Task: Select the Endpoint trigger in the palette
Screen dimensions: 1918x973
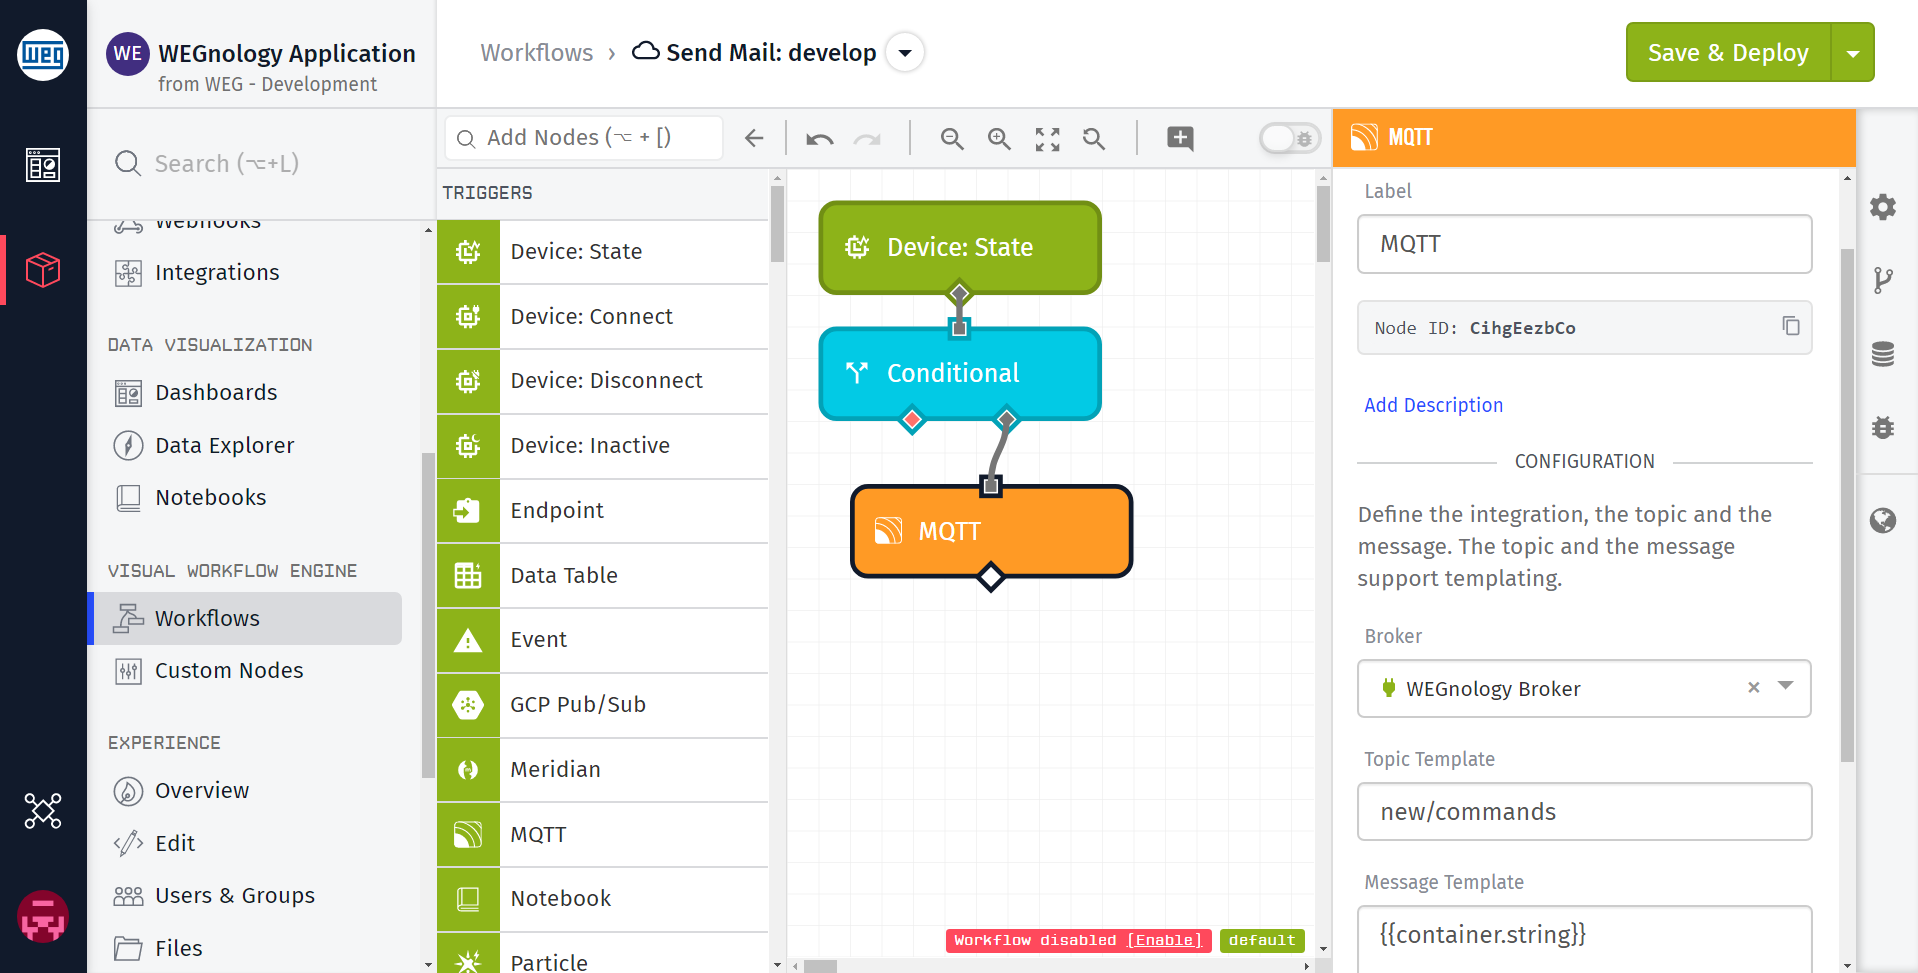Action: tap(603, 511)
